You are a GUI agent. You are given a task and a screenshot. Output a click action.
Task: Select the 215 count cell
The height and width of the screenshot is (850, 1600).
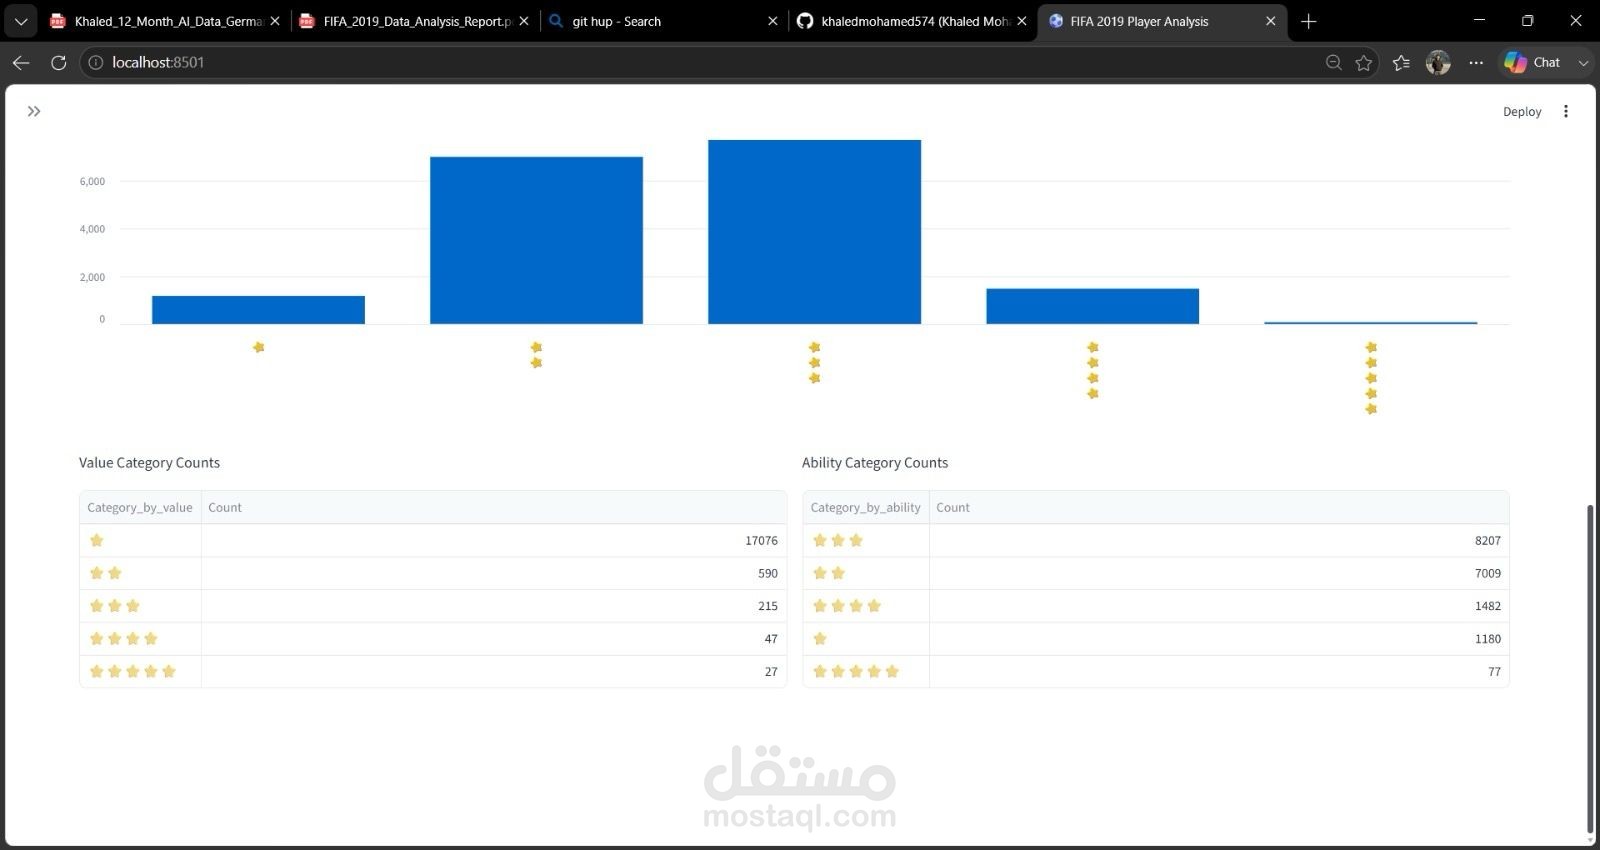pos(494,606)
